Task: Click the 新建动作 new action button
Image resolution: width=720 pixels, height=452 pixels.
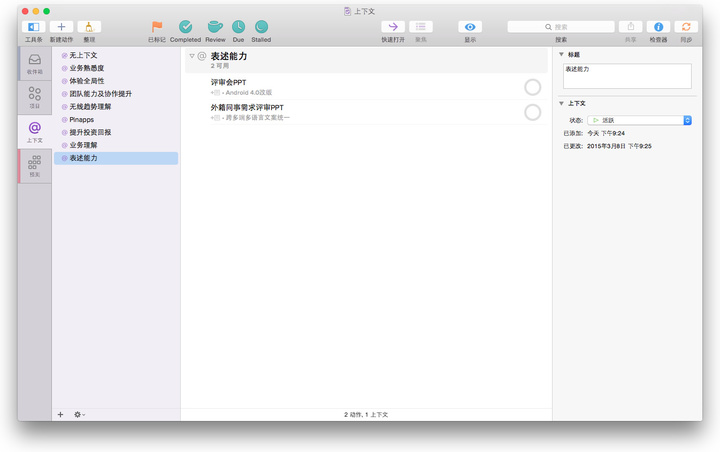Action: 61,27
